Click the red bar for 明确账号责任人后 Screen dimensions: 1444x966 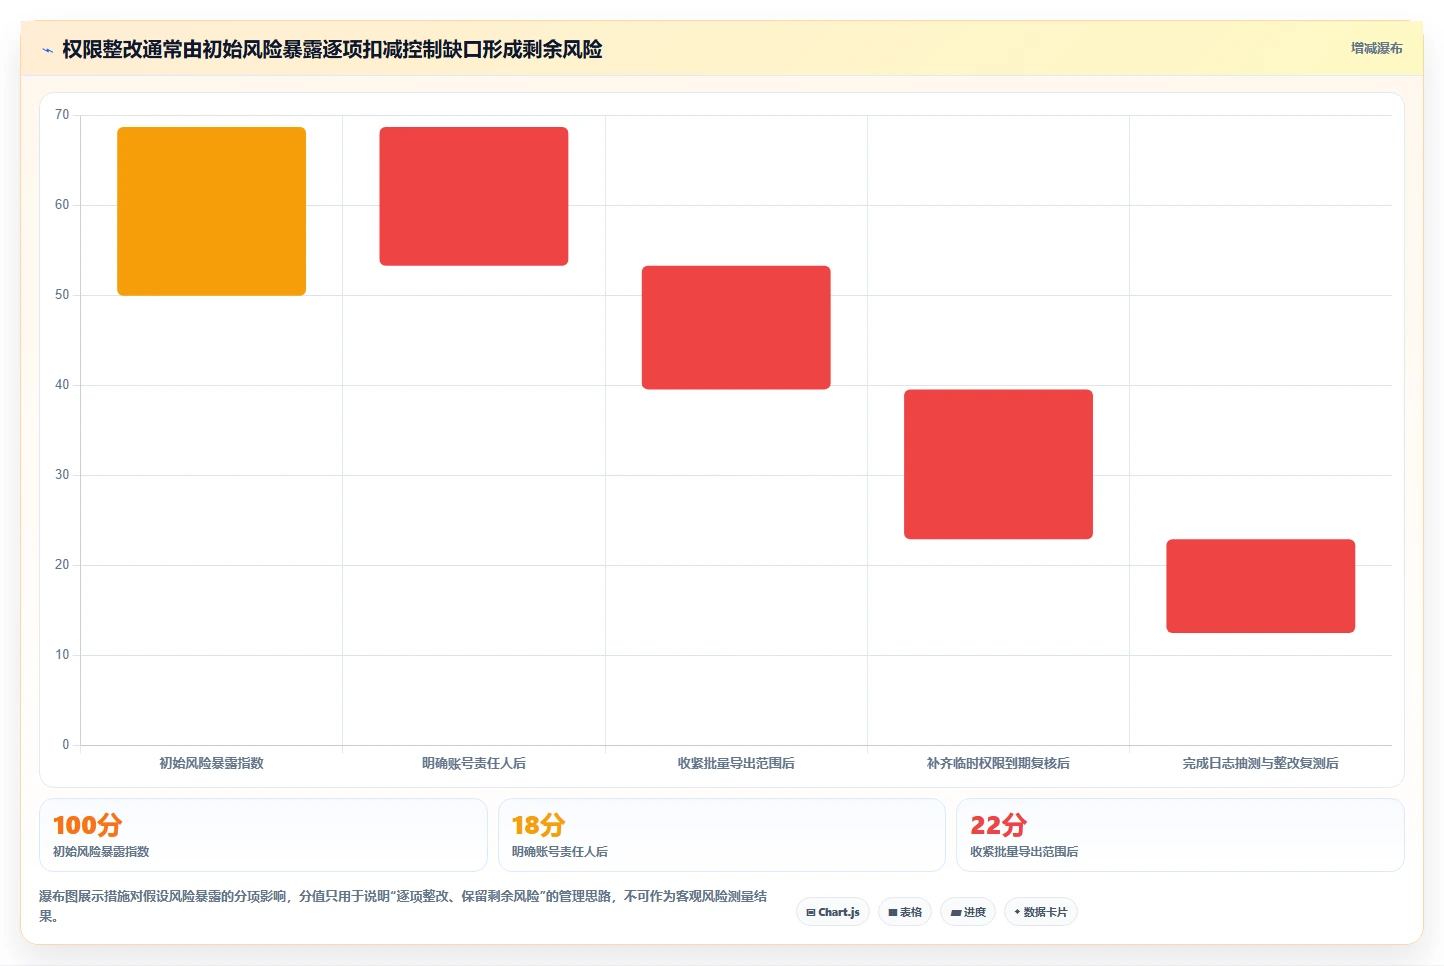pyautogui.click(x=474, y=196)
